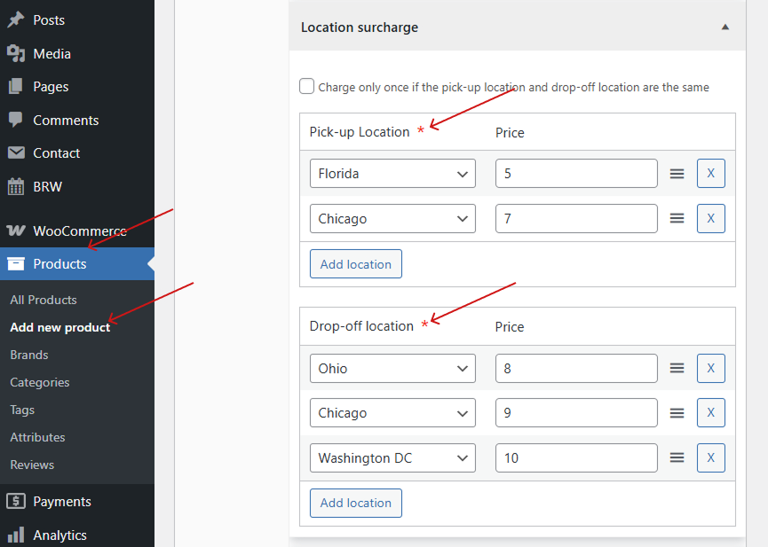
Task: Click Add location under Pick-up Location
Action: point(355,264)
